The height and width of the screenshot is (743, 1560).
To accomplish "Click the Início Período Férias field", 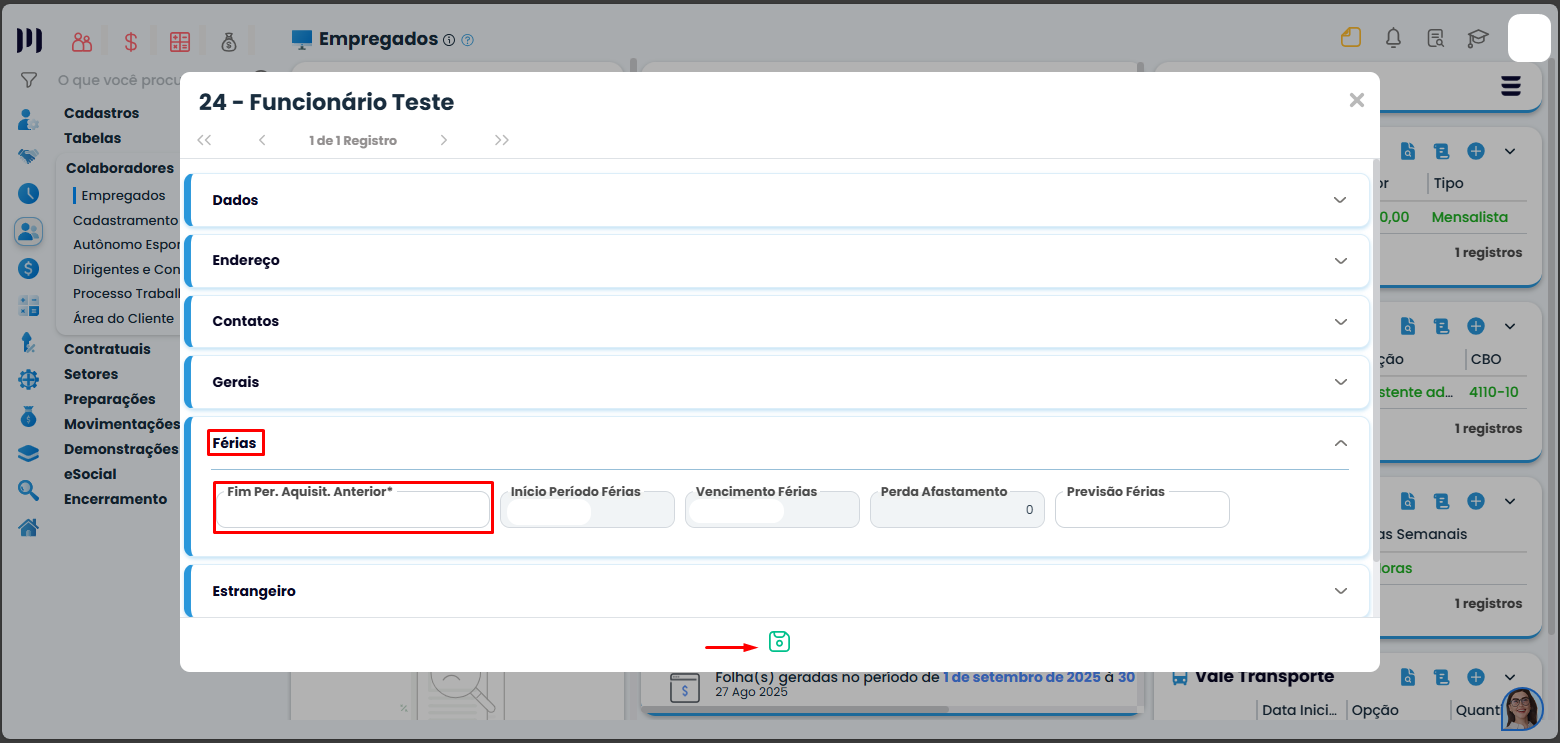I will pyautogui.click(x=587, y=509).
